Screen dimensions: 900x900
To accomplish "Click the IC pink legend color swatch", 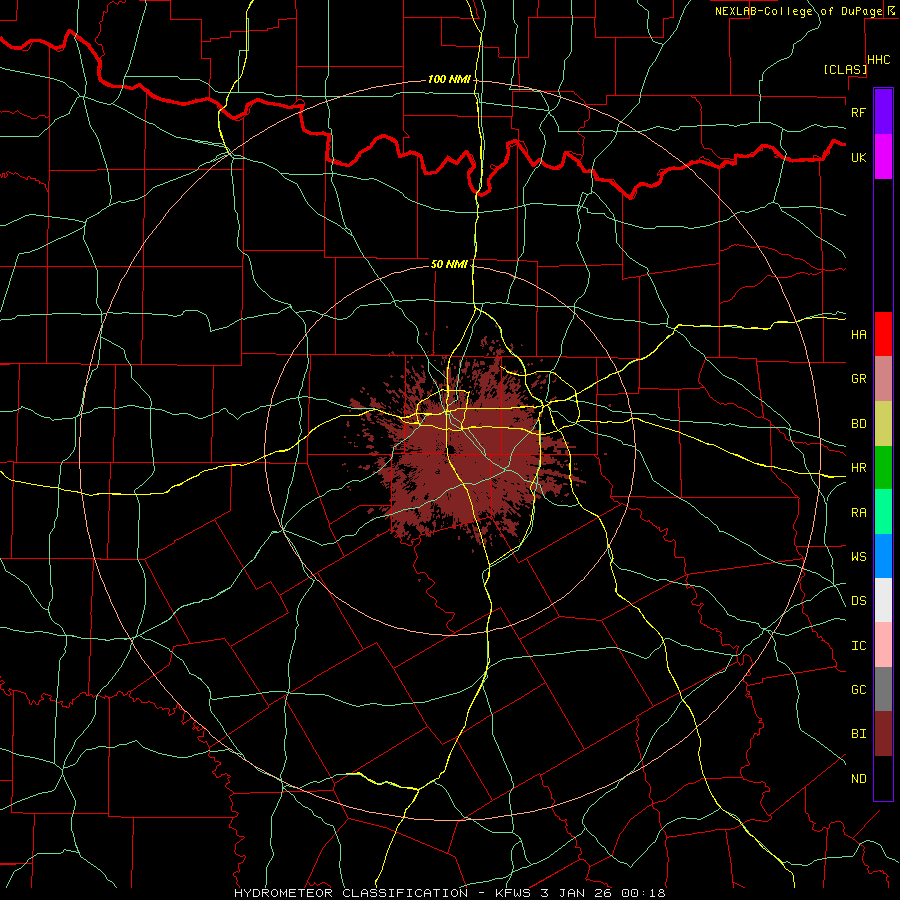I will pos(883,645).
